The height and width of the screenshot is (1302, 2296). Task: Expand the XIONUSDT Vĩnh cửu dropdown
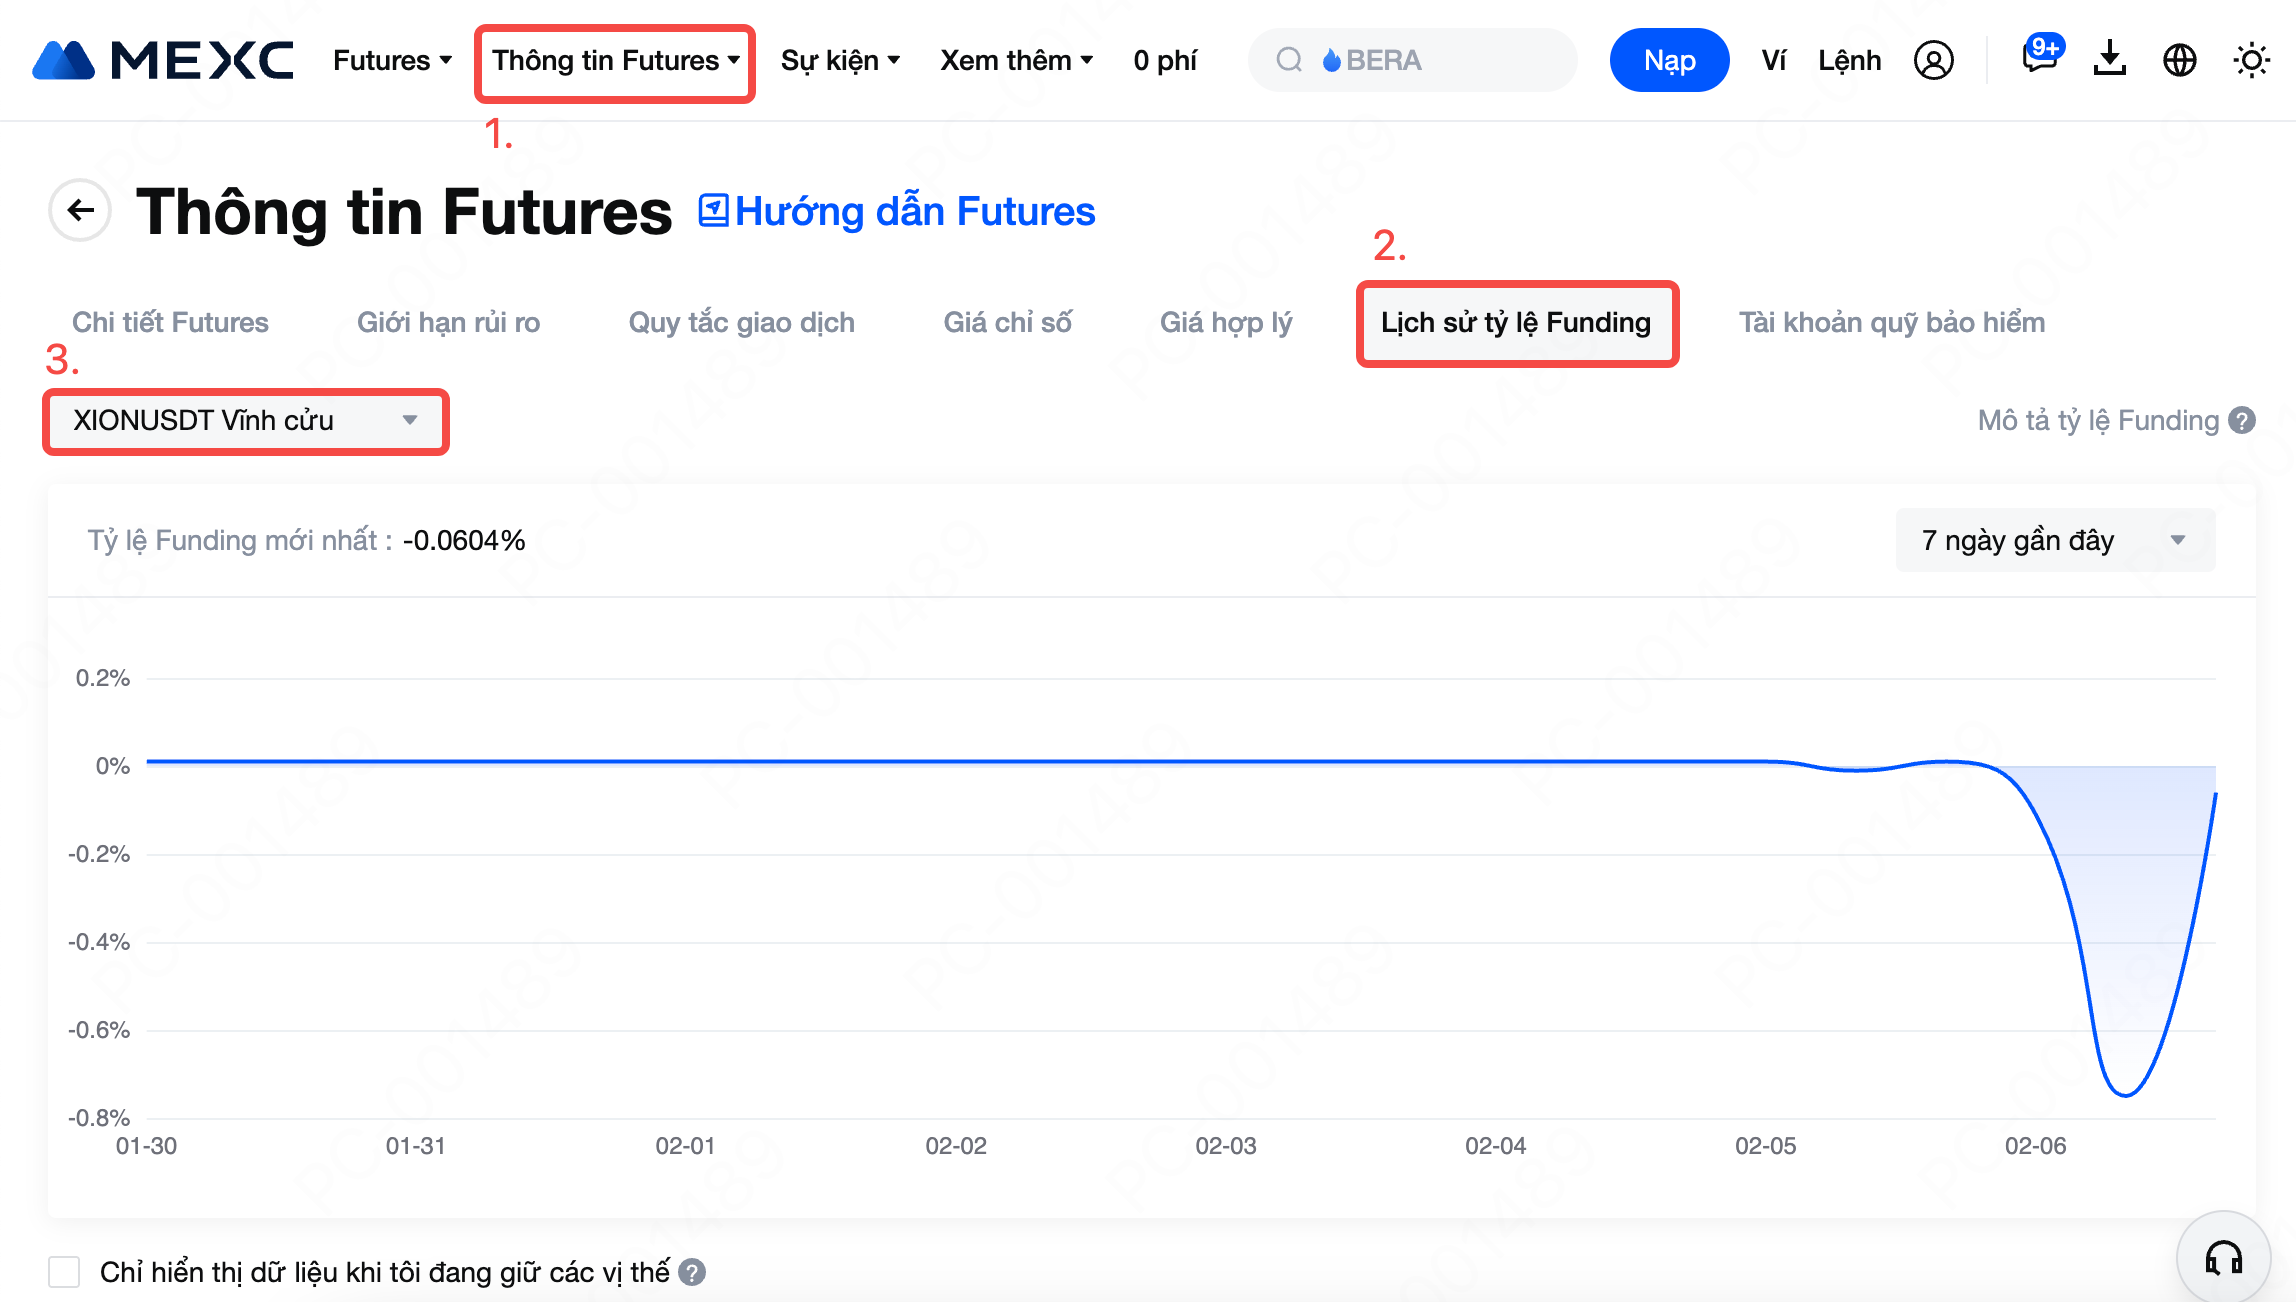(245, 421)
